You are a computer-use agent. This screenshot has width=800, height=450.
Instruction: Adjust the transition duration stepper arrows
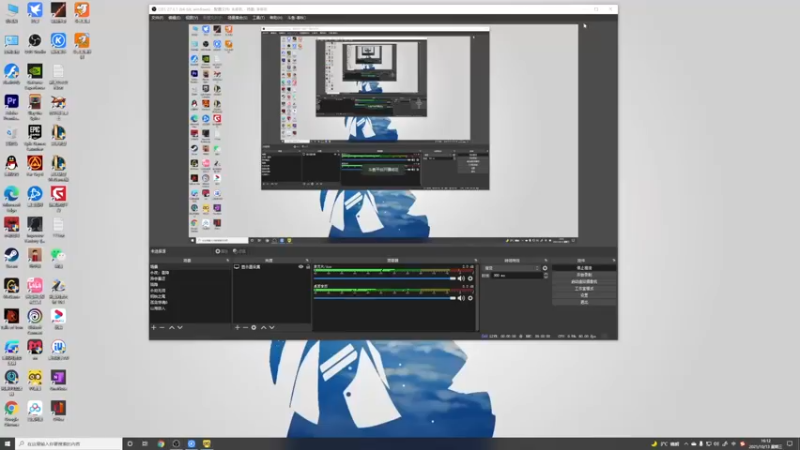[546, 276]
